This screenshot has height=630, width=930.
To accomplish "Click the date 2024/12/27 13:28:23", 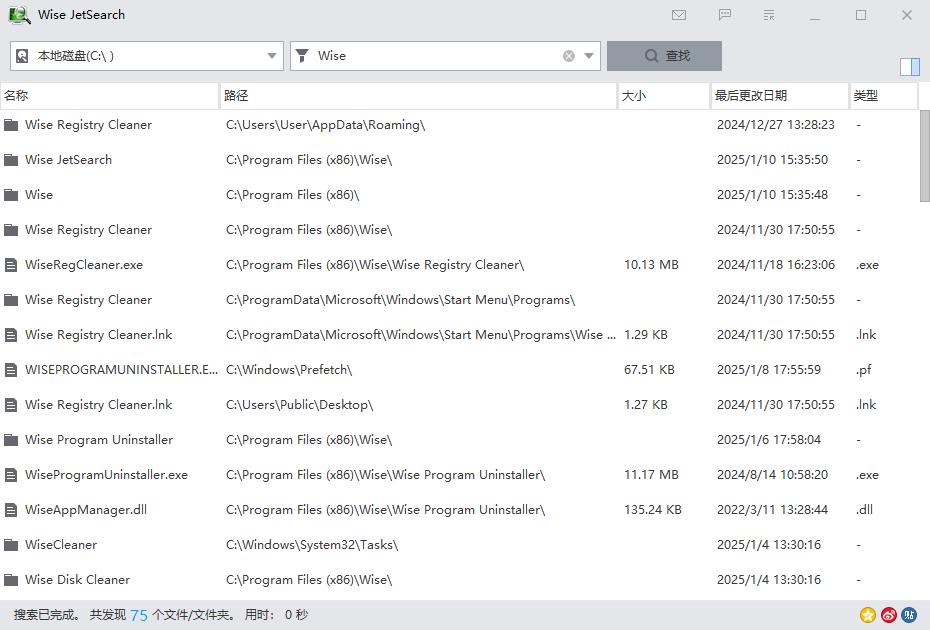I will (776, 125).
